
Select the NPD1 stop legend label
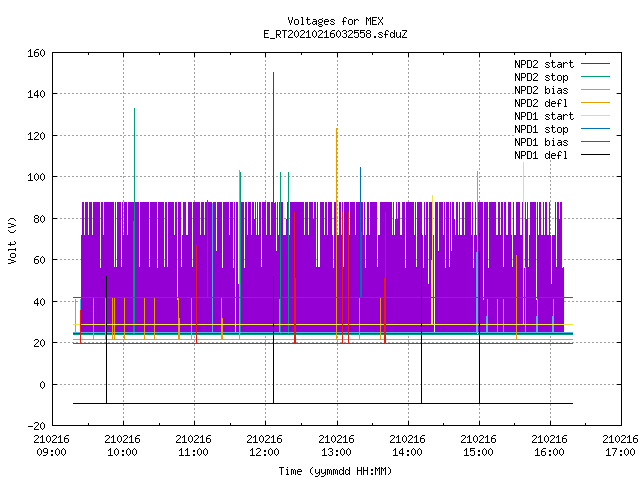[541, 129]
